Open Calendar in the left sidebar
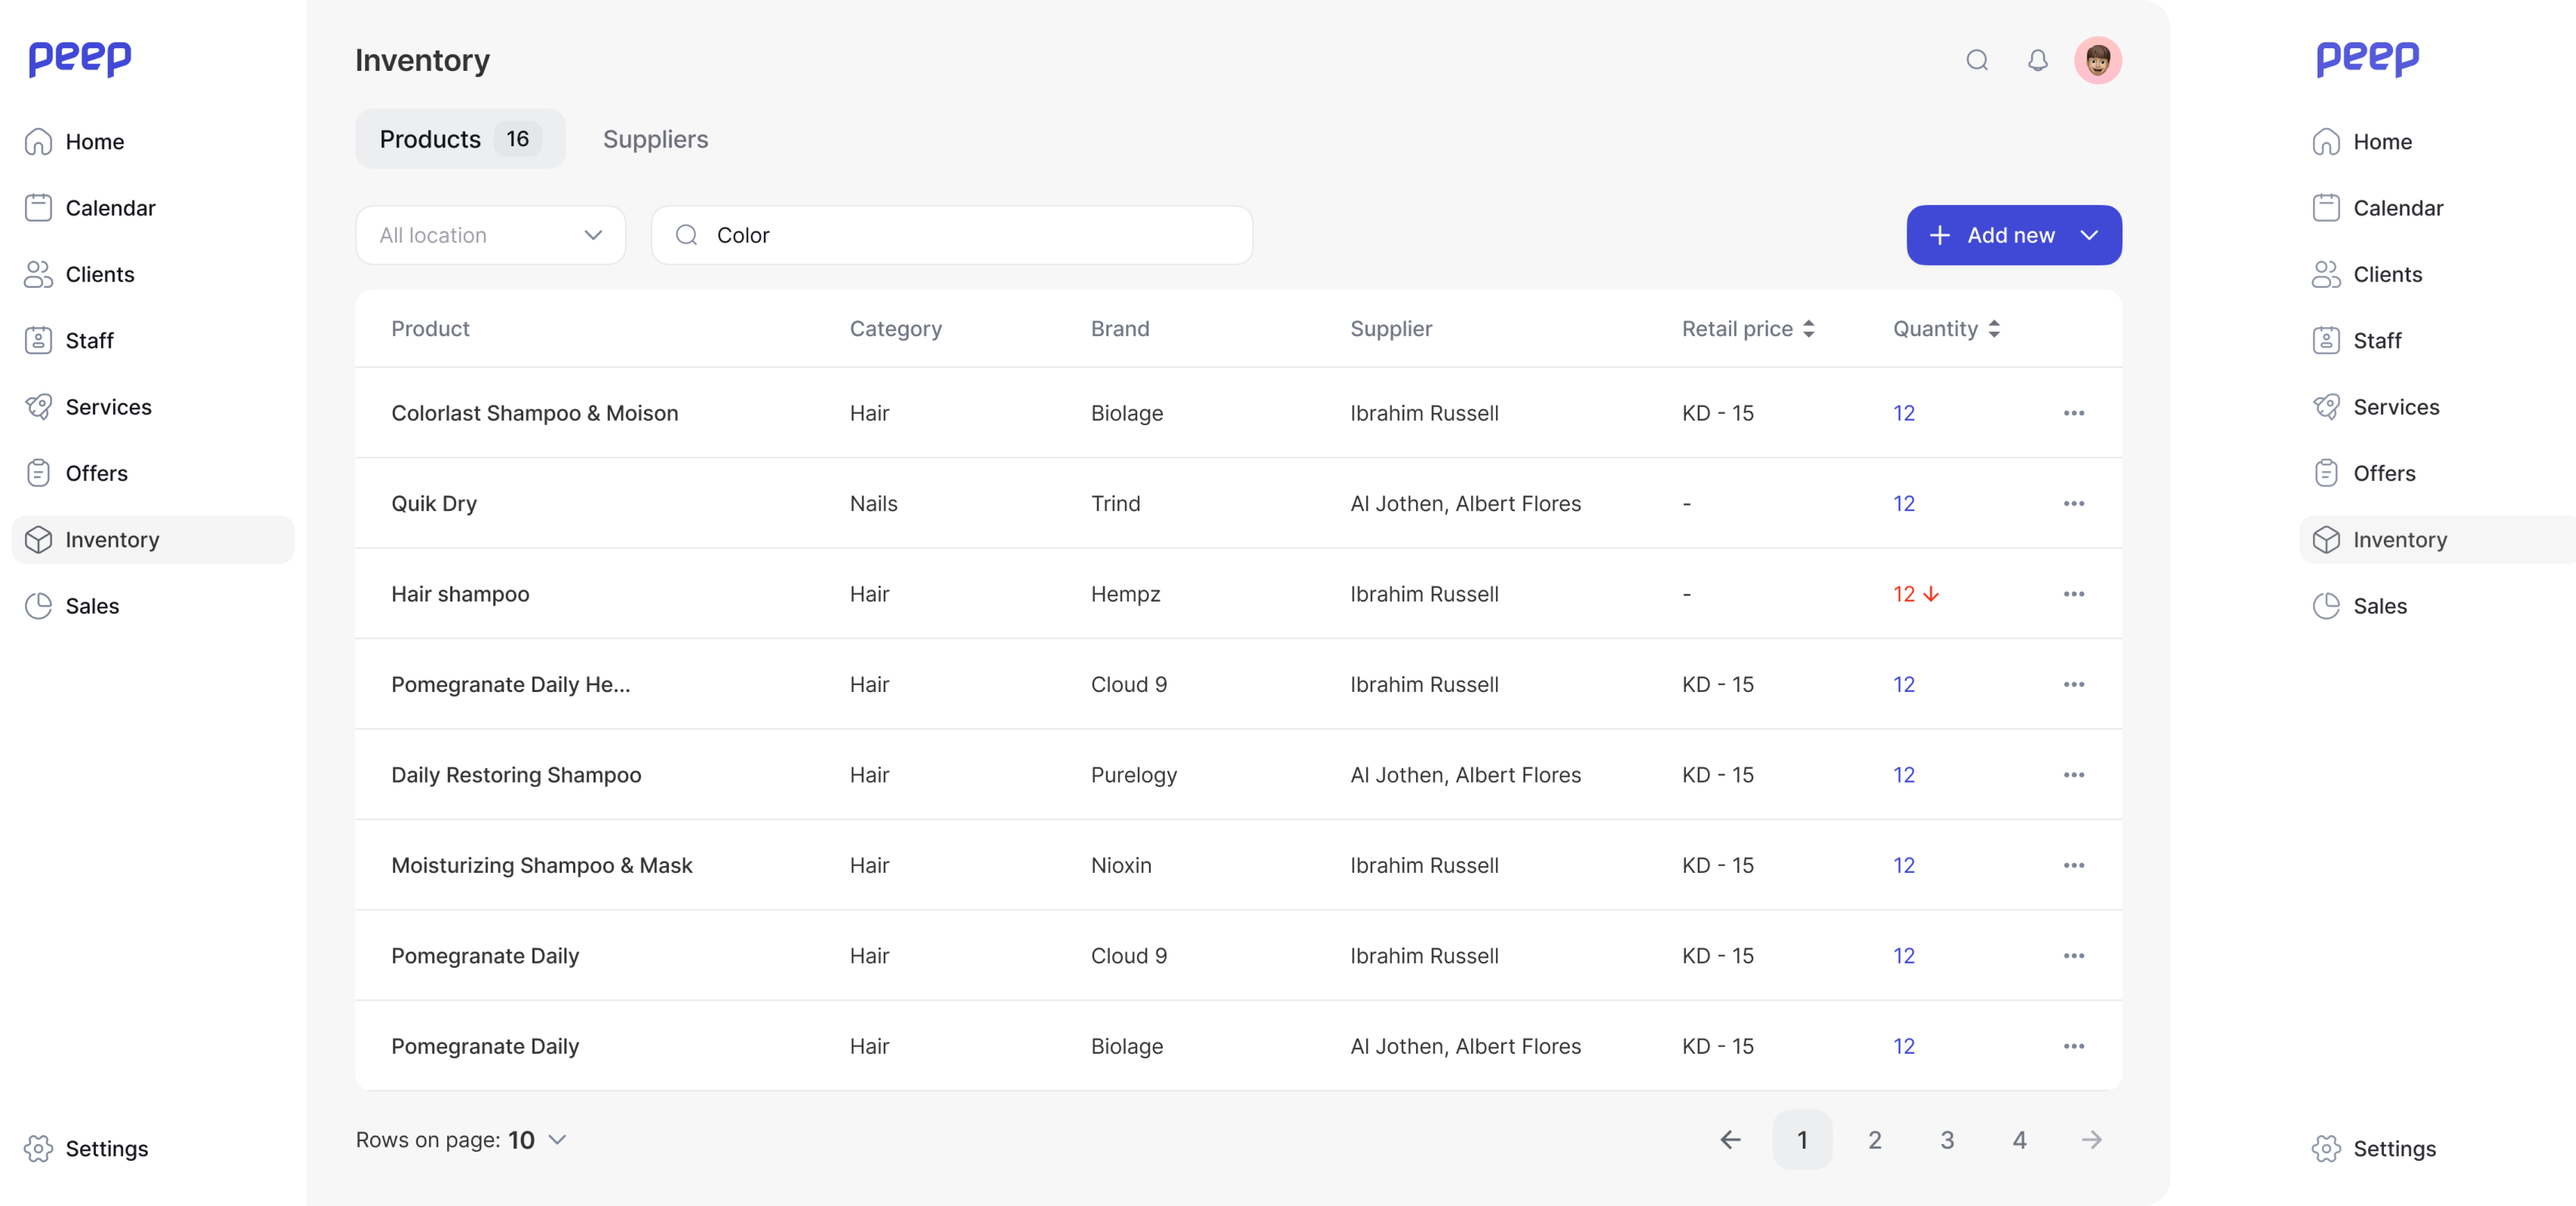The width and height of the screenshot is (2576, 1206). (x=110, y=208)
